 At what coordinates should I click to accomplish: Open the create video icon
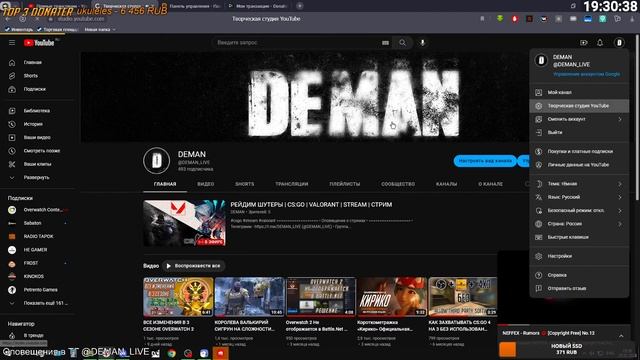[584, 42]
